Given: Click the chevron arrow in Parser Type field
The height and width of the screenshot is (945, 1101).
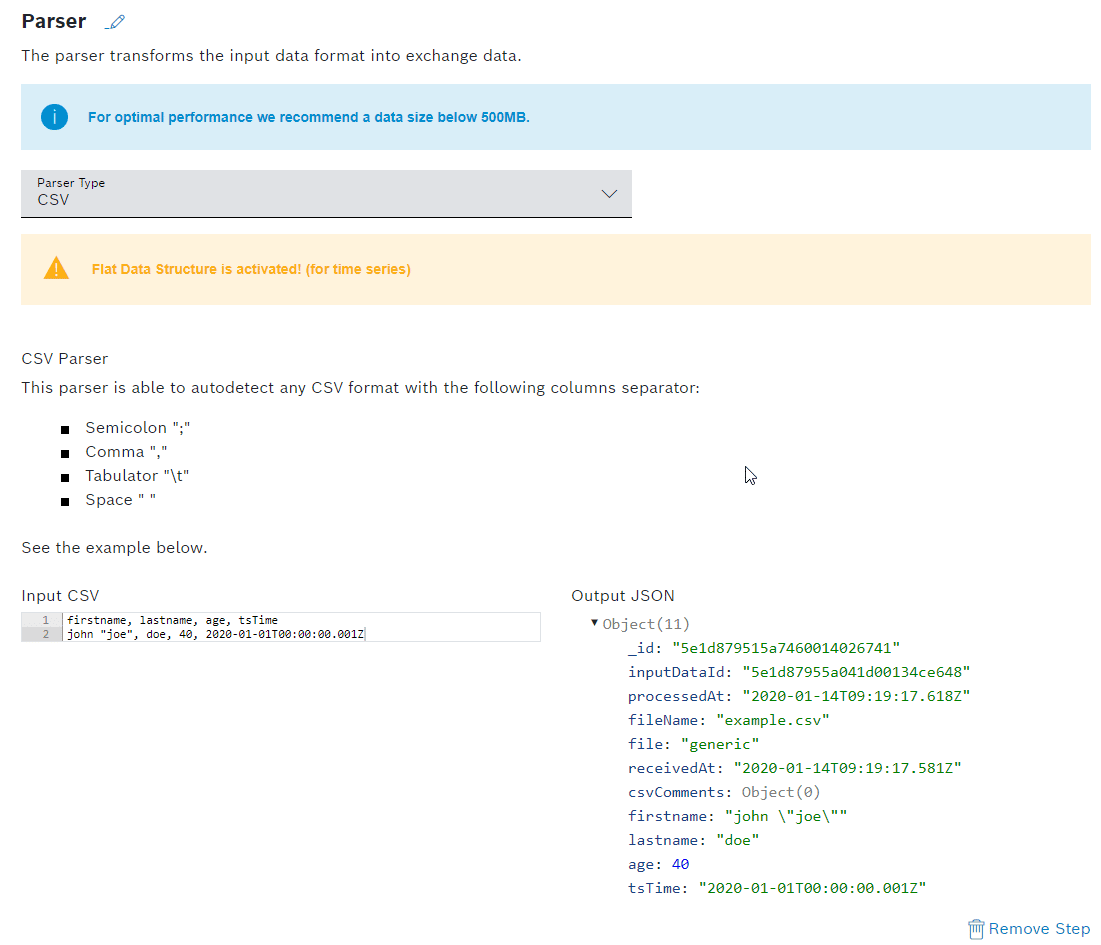Looking at the screenshot, I should pos(609,193).
